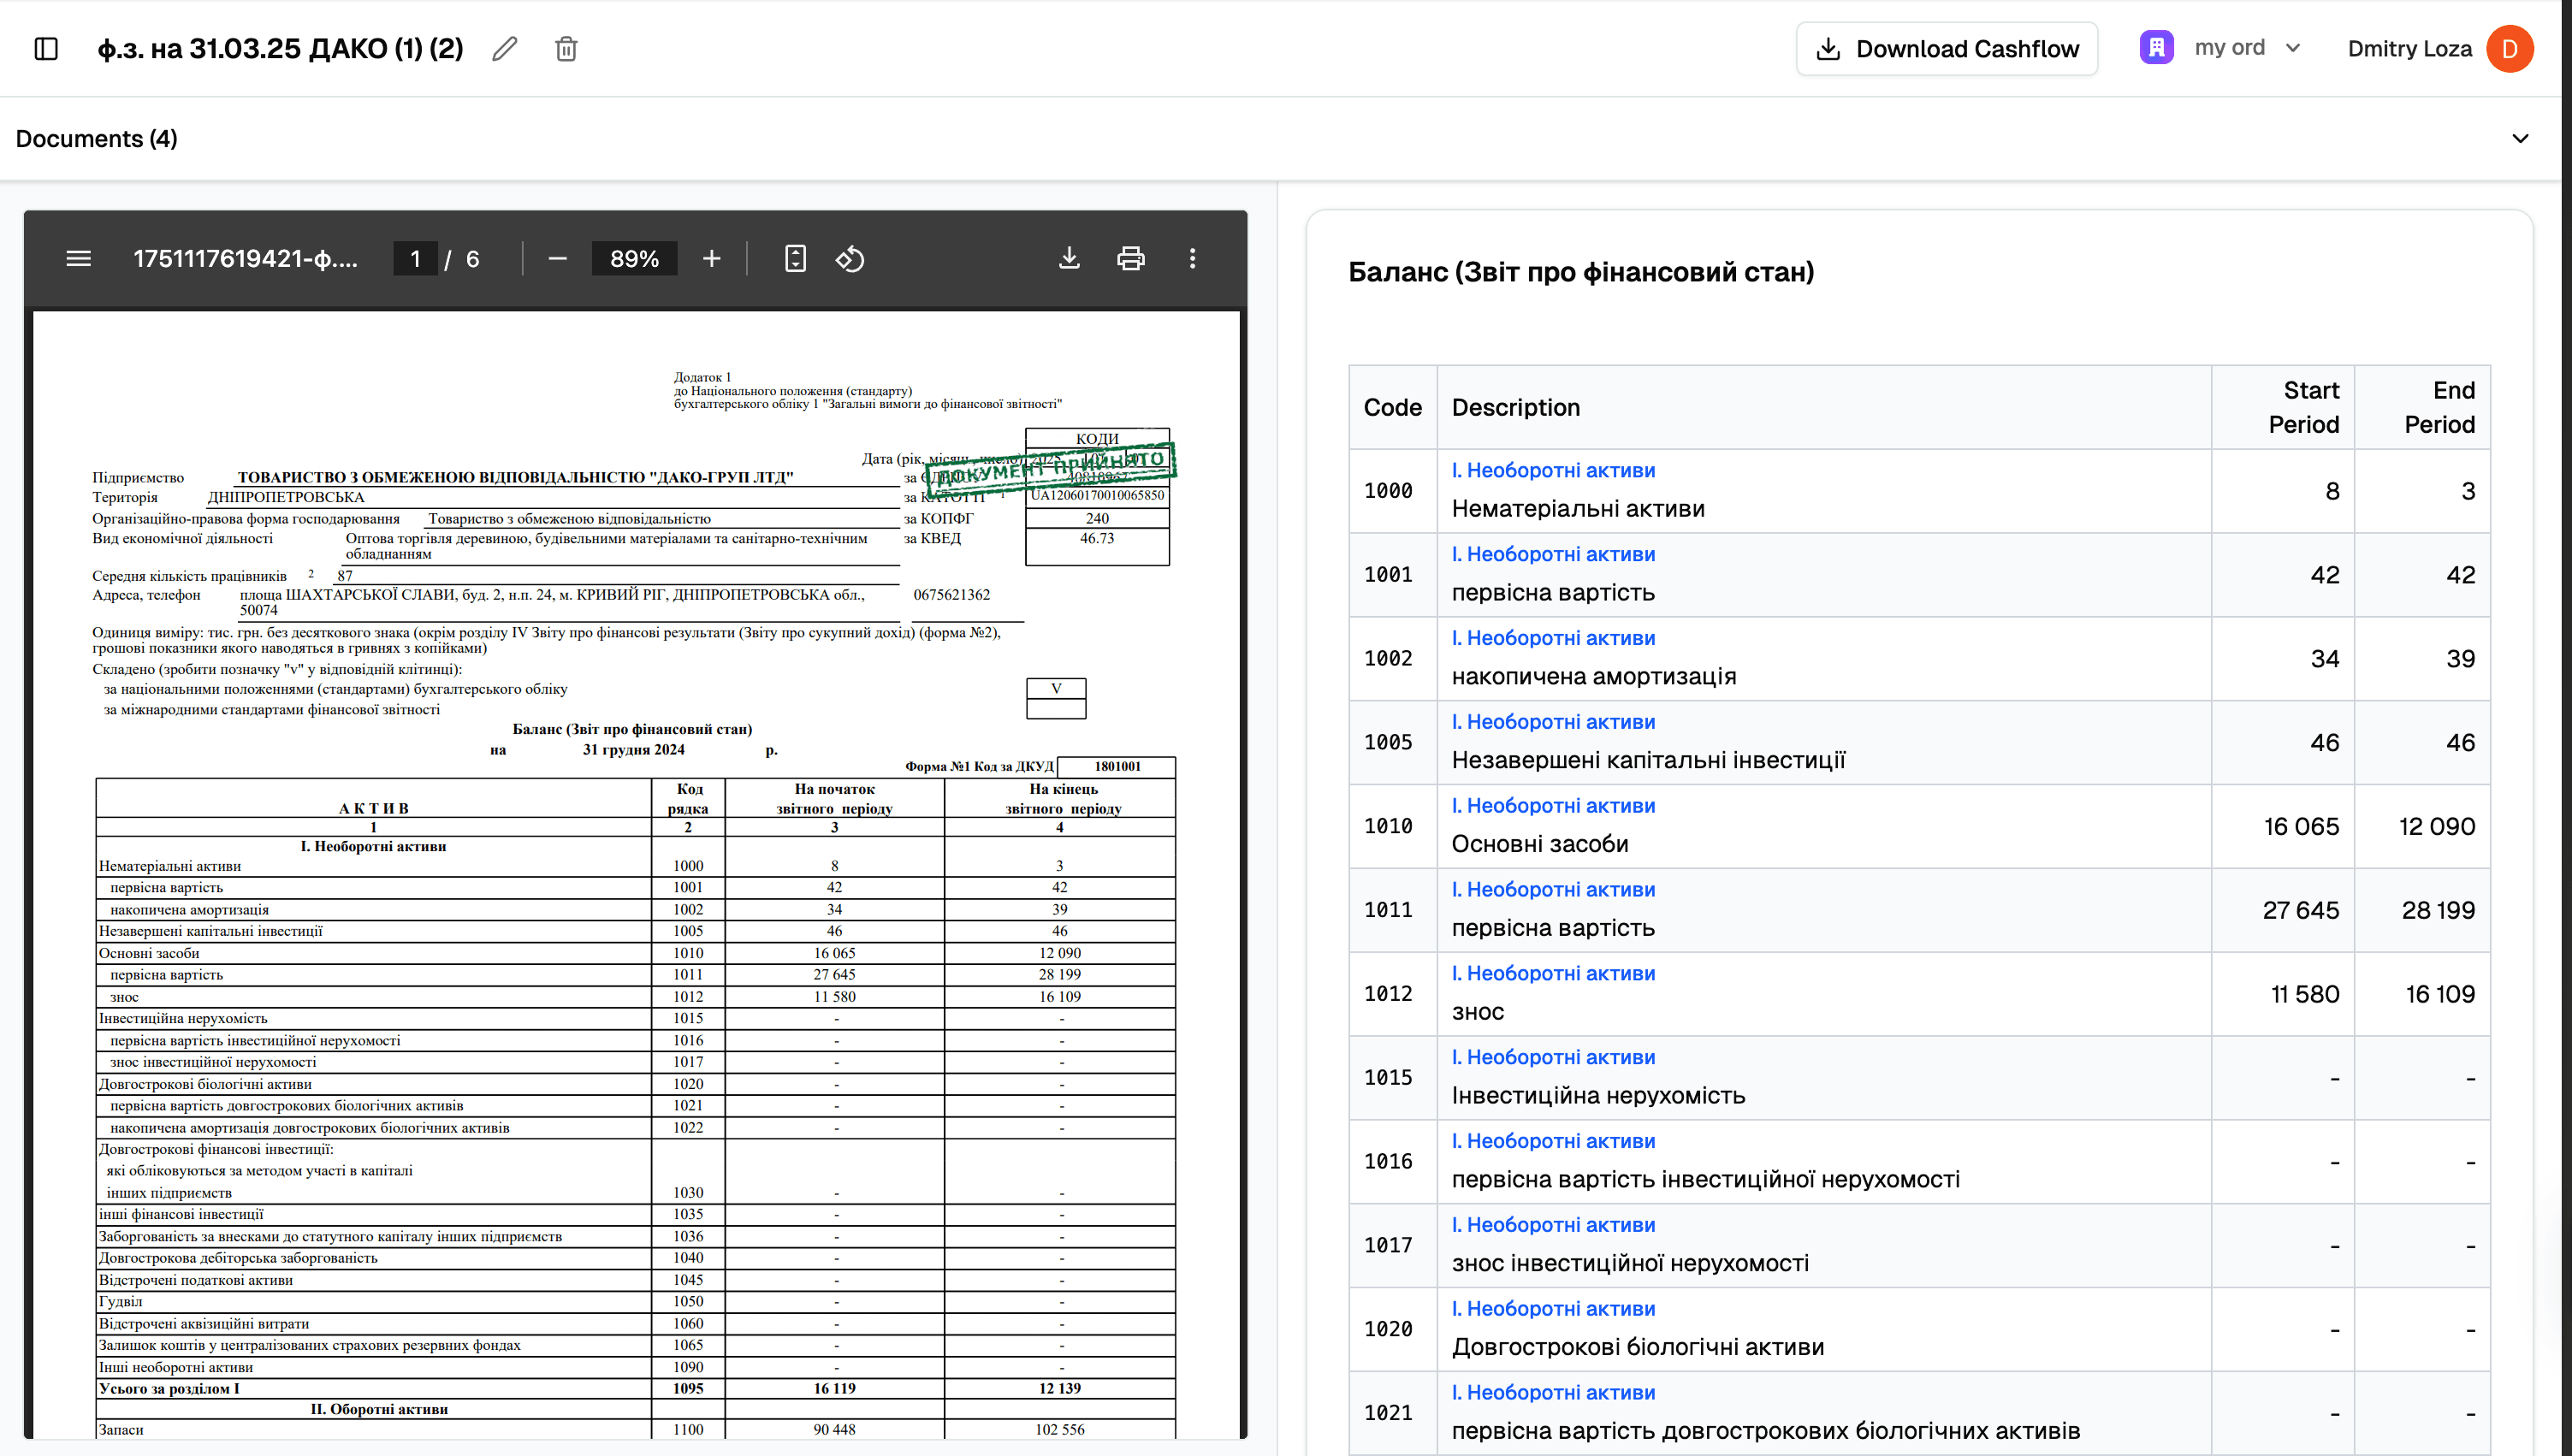Download the PDF from viewer toolbar

coord(1069,259)
